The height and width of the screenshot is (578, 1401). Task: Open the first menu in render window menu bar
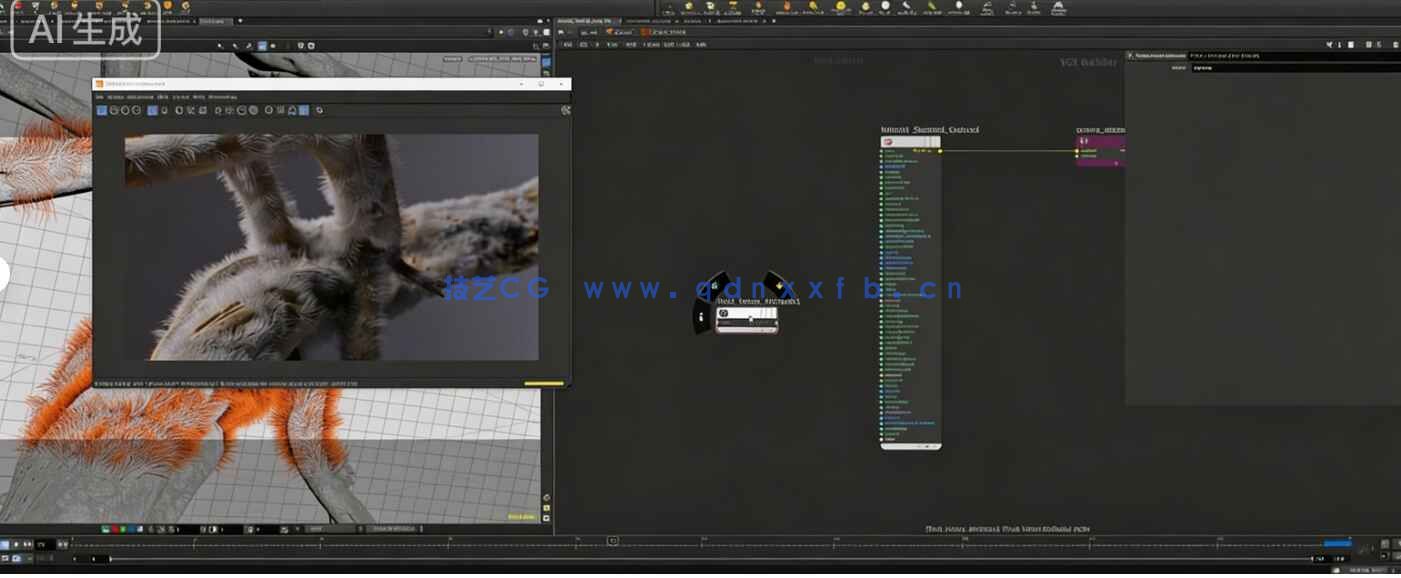[x=100, y=97]
